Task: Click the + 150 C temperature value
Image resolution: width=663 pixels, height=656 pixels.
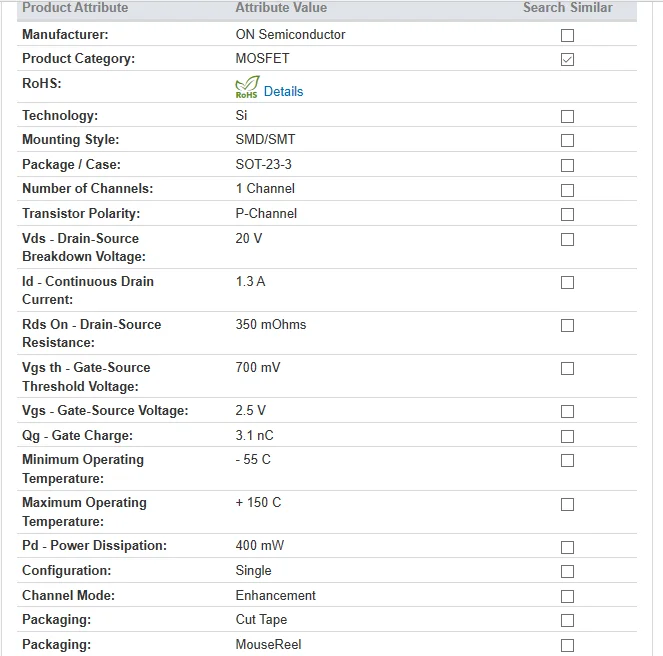Action: tap(258, 502)
